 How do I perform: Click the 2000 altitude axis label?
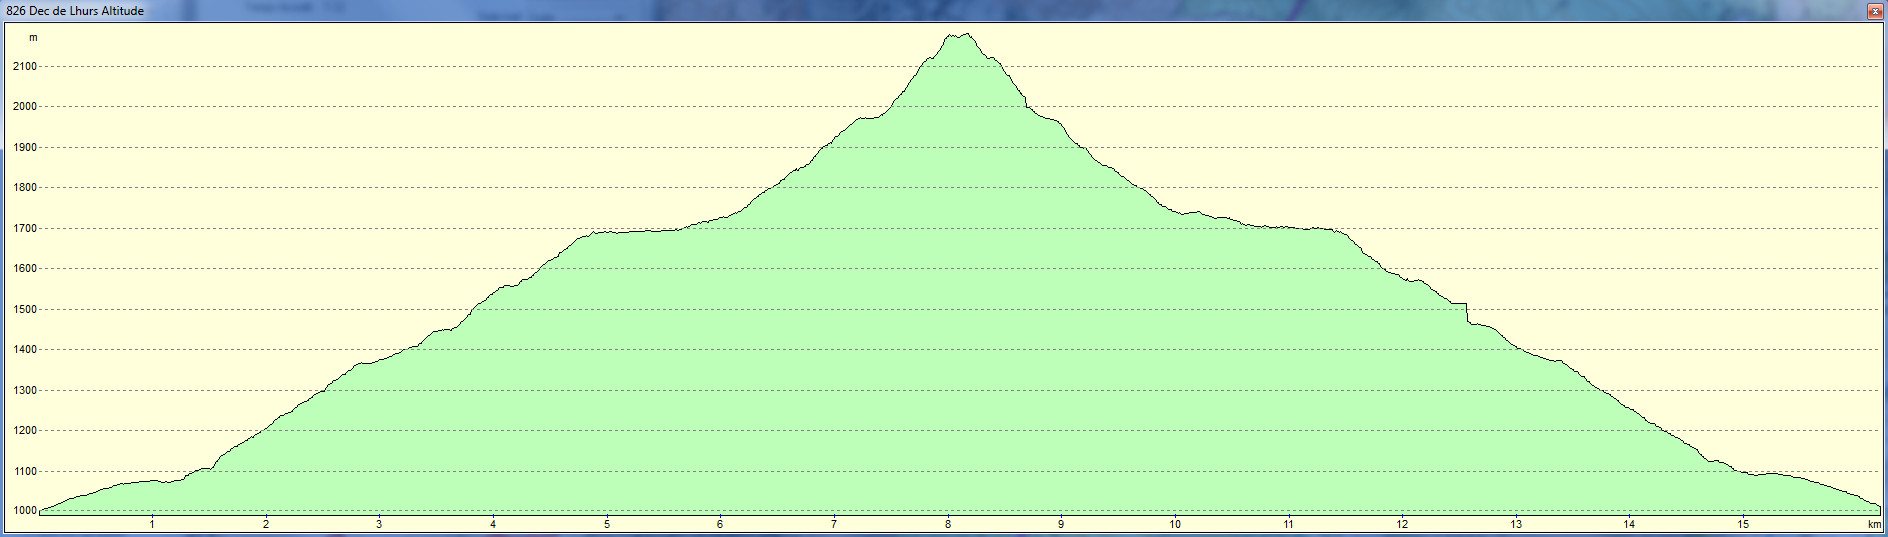[25, 107]
